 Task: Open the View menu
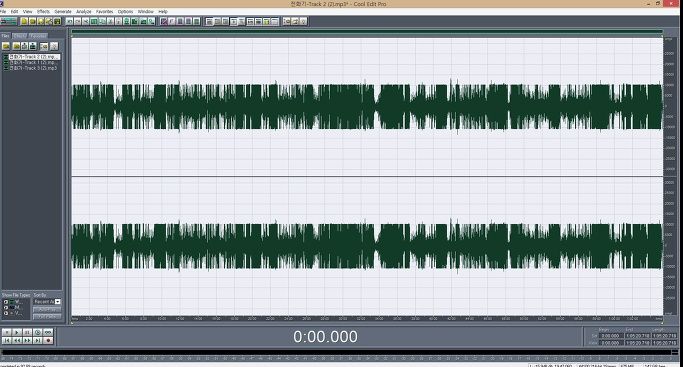pyautogui.click(x=27, y=11)
